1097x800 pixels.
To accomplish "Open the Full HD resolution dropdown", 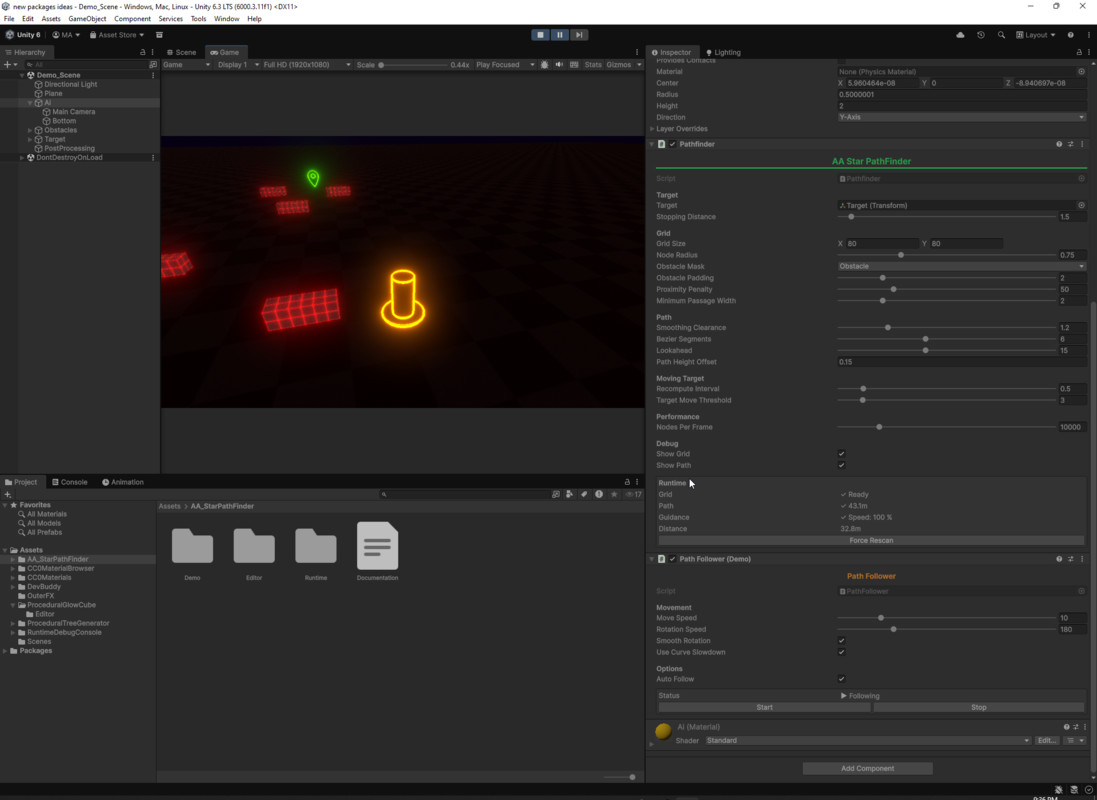I will tap(306, 64).
